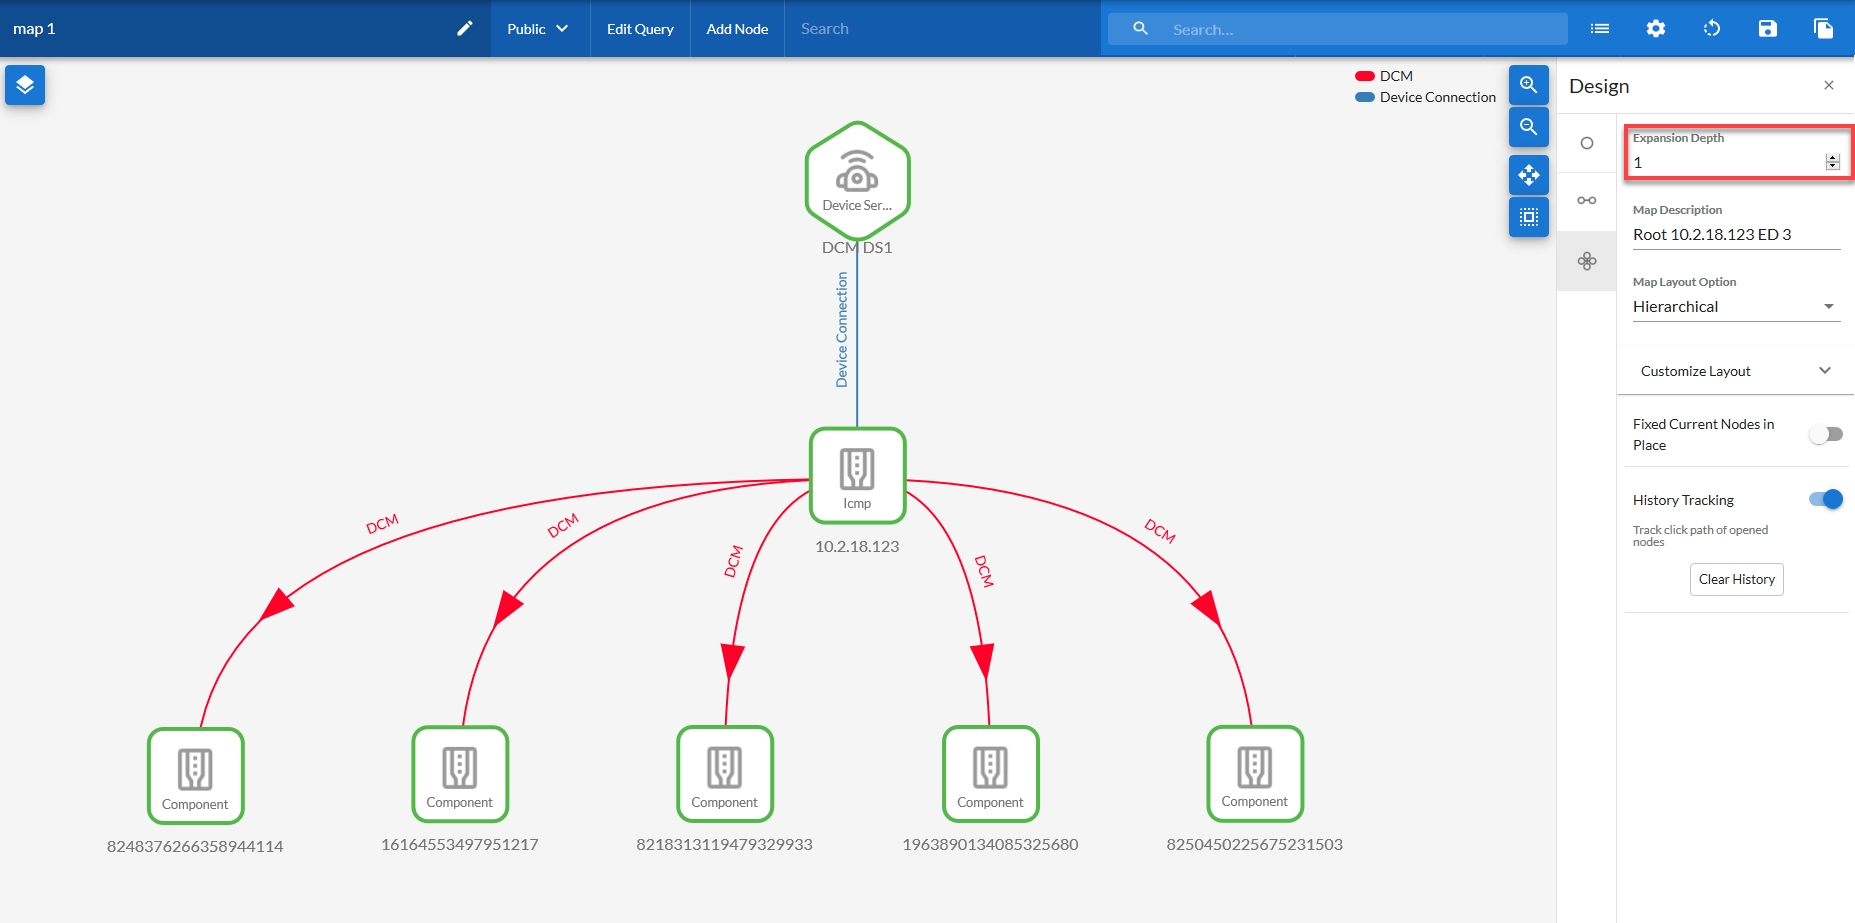Close the Design panel

(x=1829, y=86)
